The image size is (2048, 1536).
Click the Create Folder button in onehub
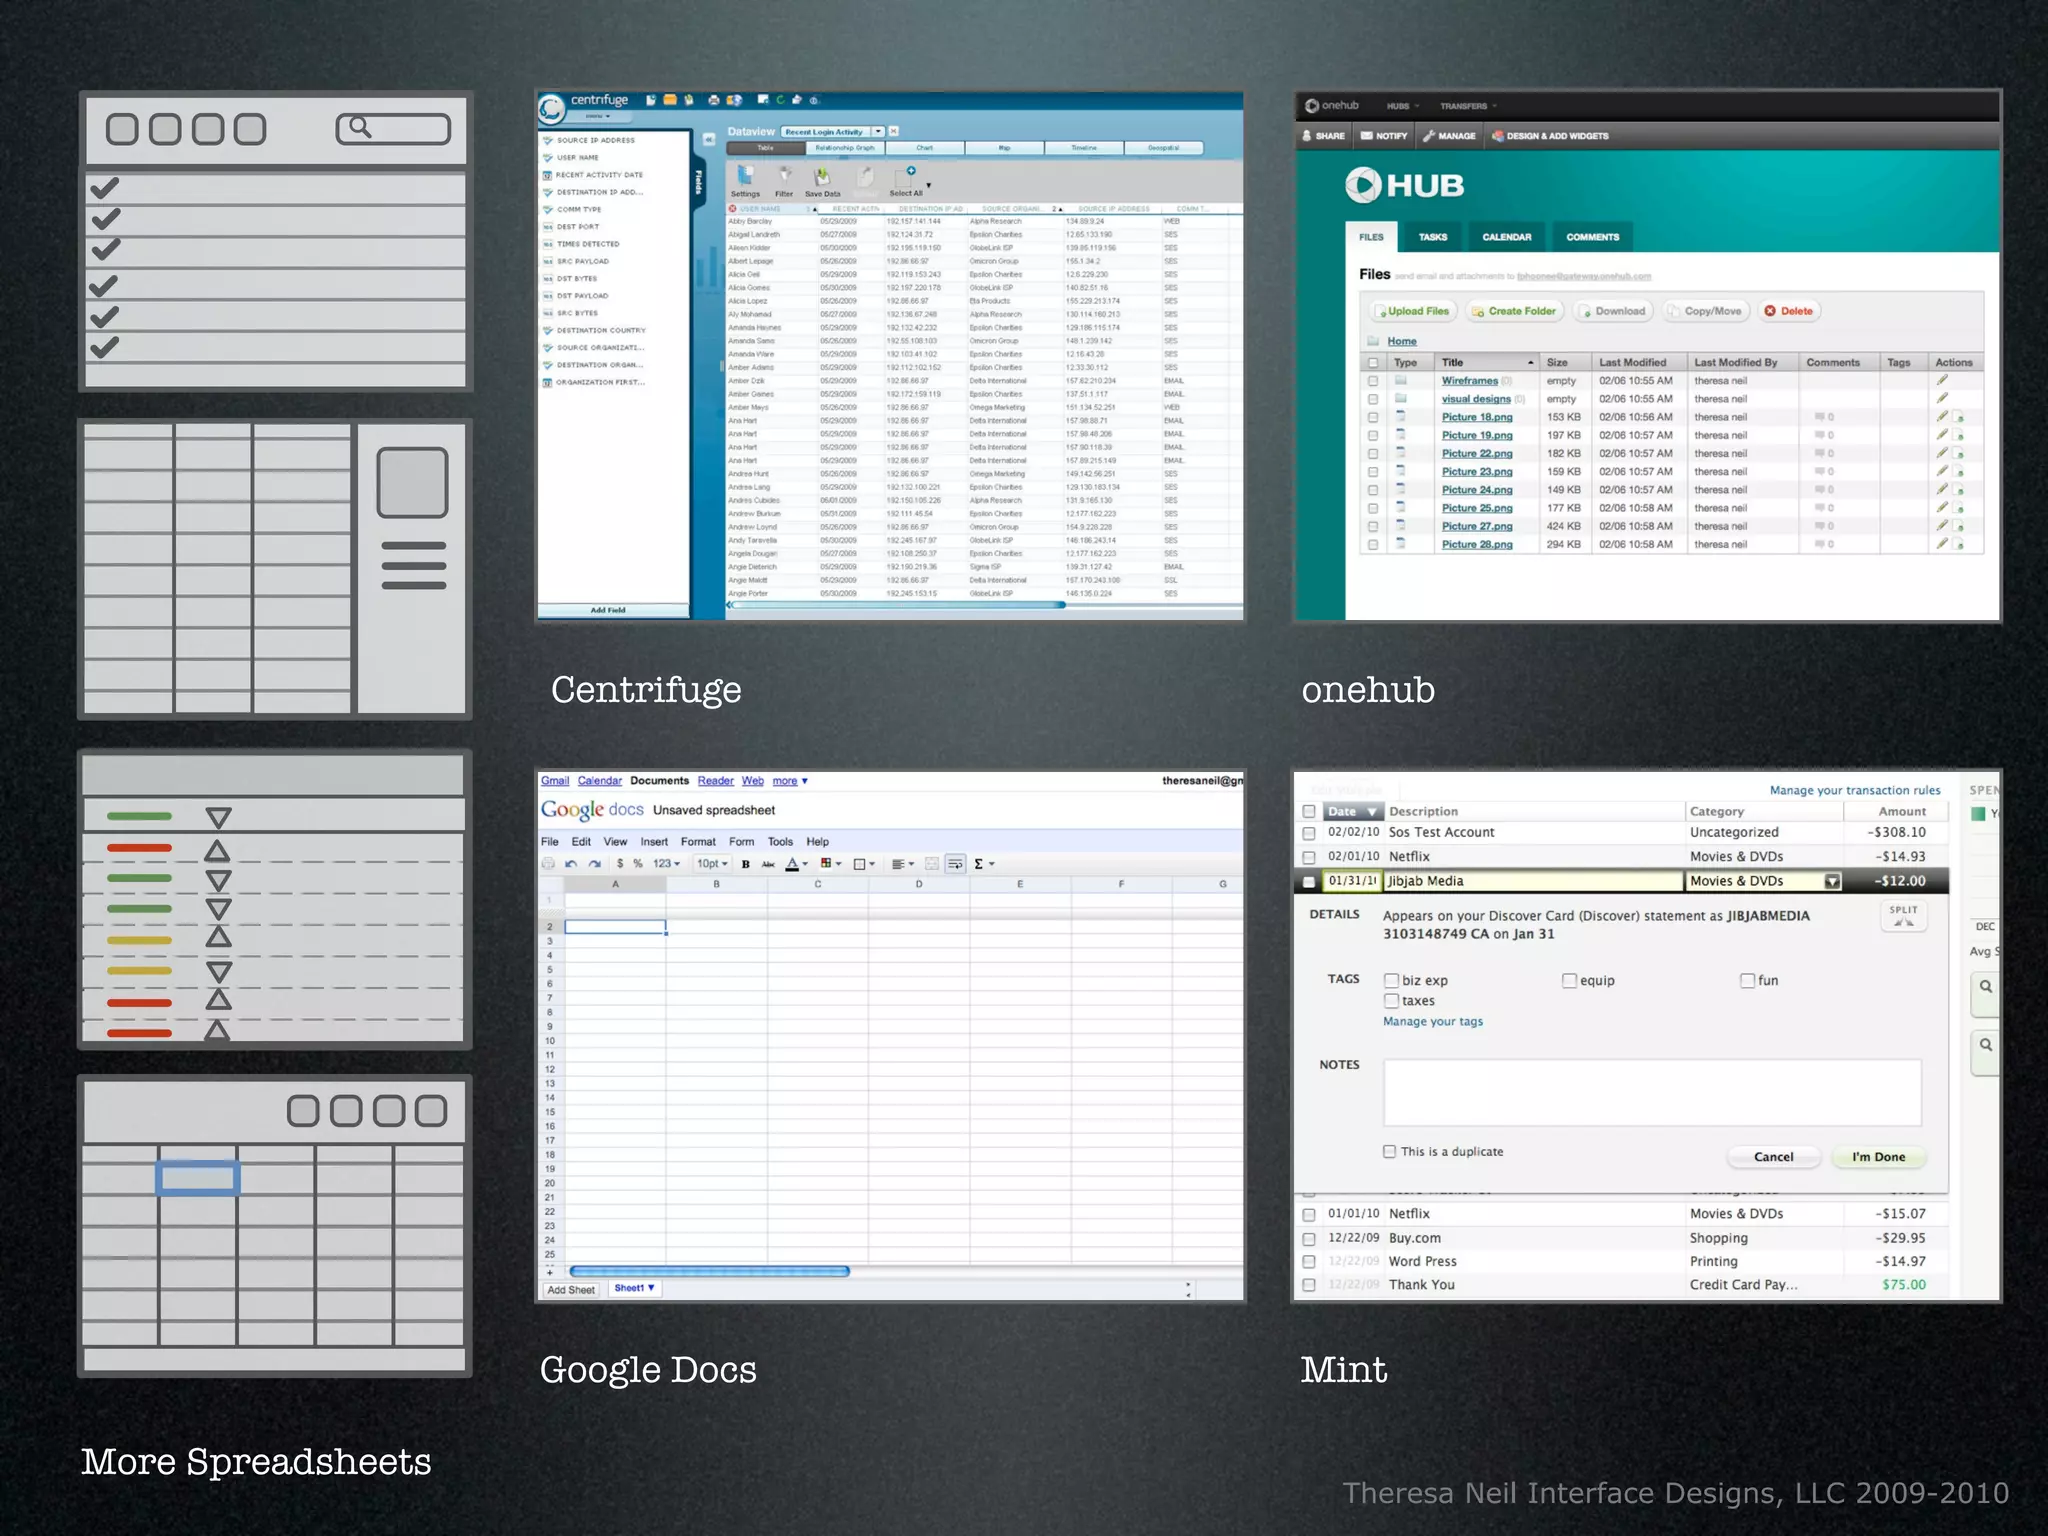1514,311
